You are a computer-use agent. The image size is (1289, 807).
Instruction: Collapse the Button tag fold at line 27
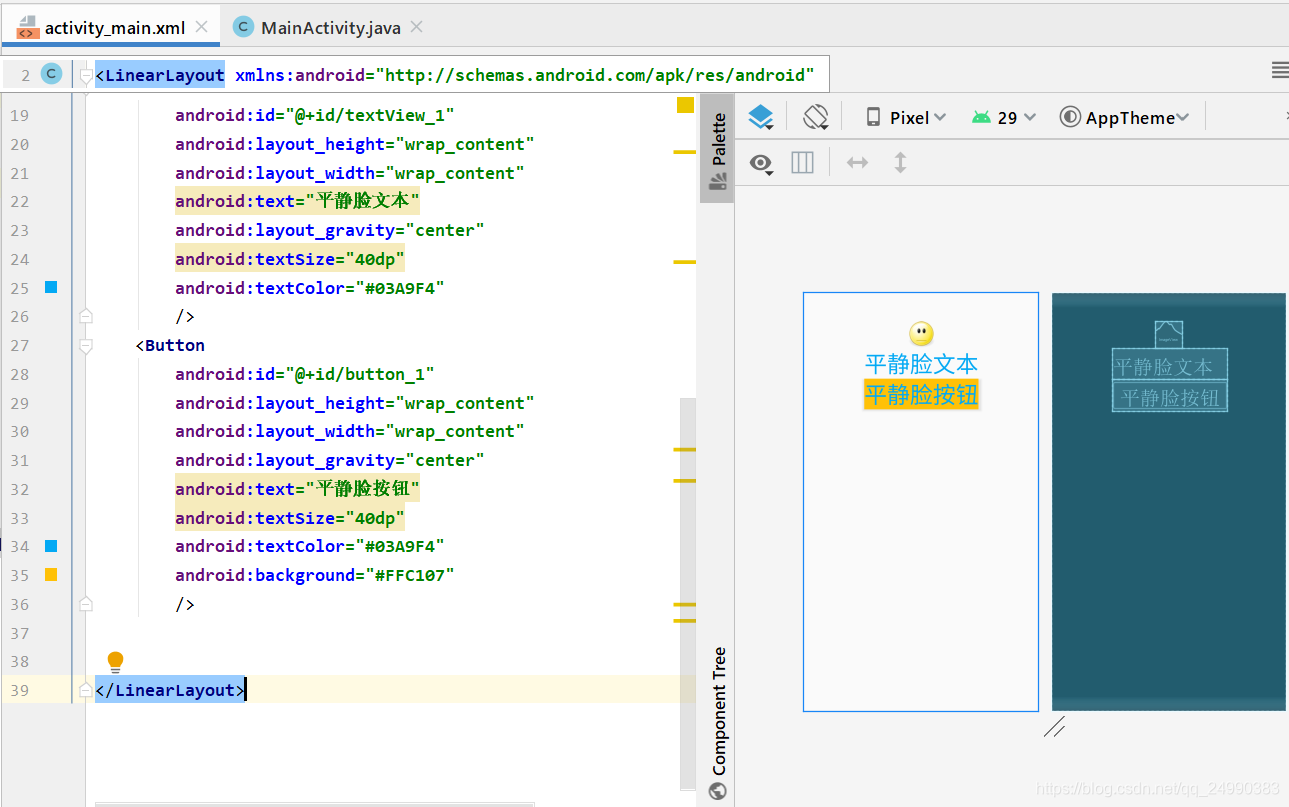(x=86, y=345)
